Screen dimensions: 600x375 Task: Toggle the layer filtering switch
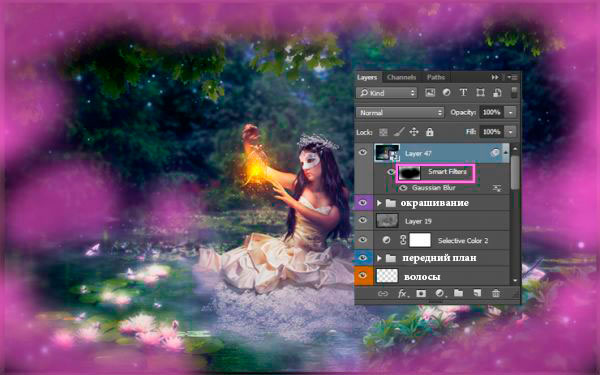point(514,92)
